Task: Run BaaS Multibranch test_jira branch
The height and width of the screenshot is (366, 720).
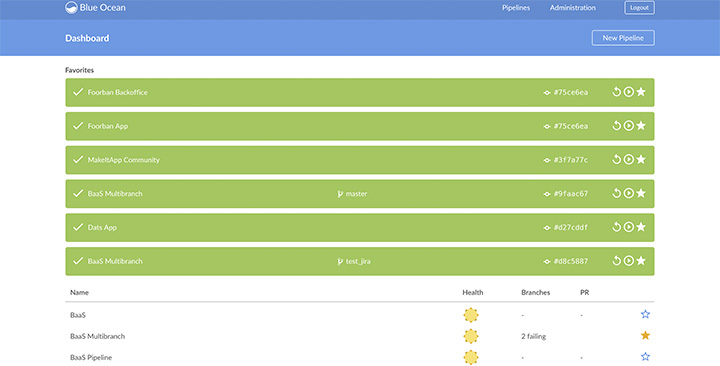Action: [629, 261]
